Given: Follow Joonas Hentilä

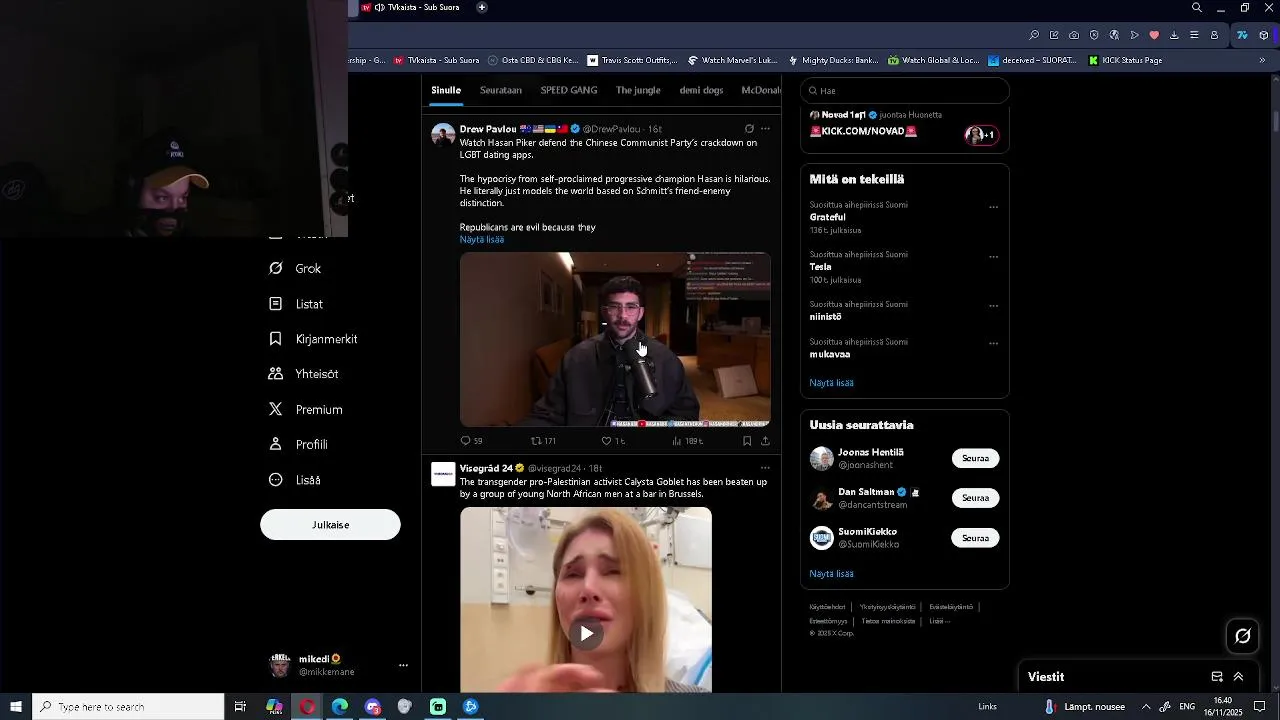Looking at the screenshot, I should tap(975, 459).
